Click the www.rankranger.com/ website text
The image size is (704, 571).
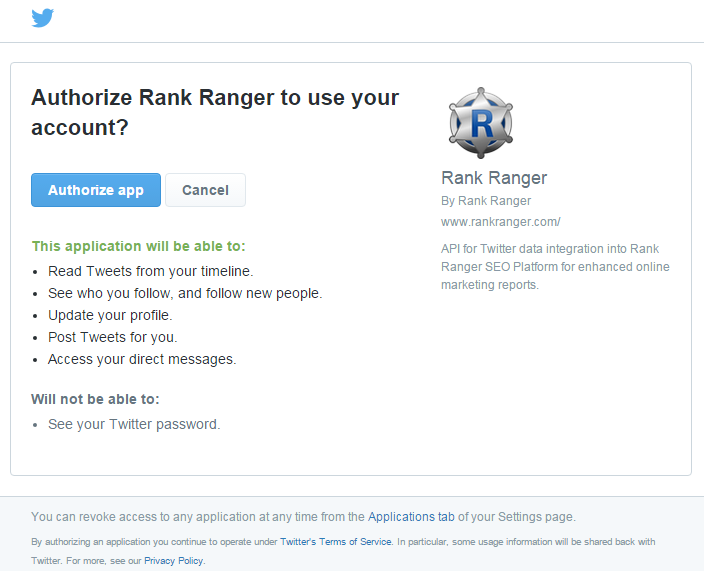point(500,221)
